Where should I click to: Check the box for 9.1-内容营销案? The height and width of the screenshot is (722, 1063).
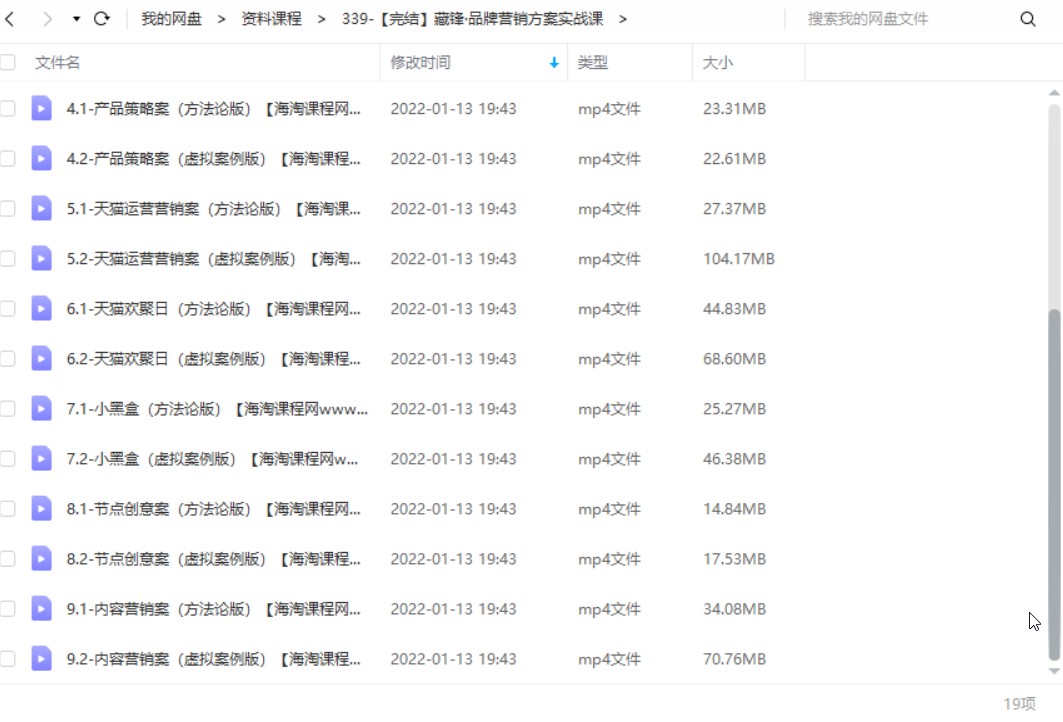[7, 609]
